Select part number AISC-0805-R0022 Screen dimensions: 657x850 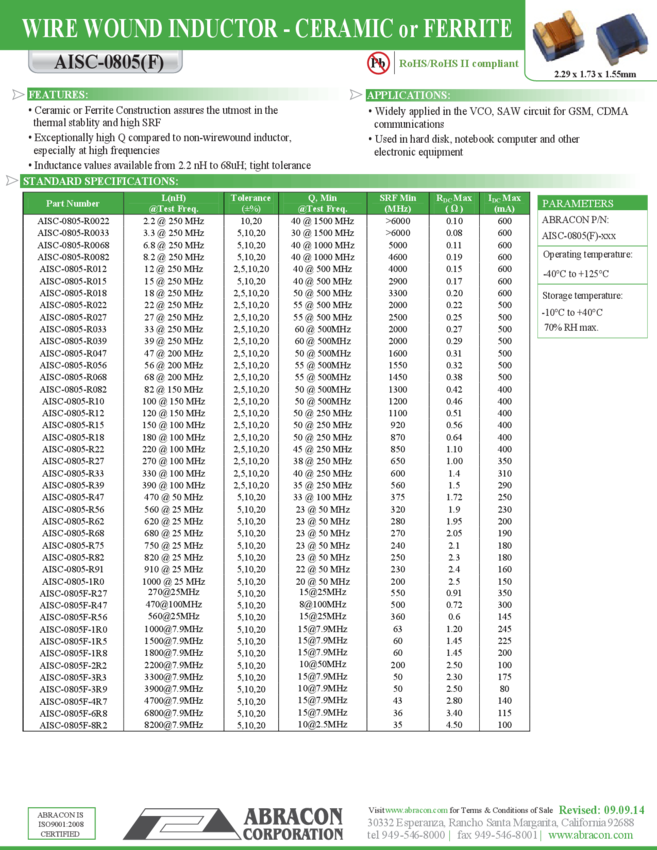click(x=73, y=221)
